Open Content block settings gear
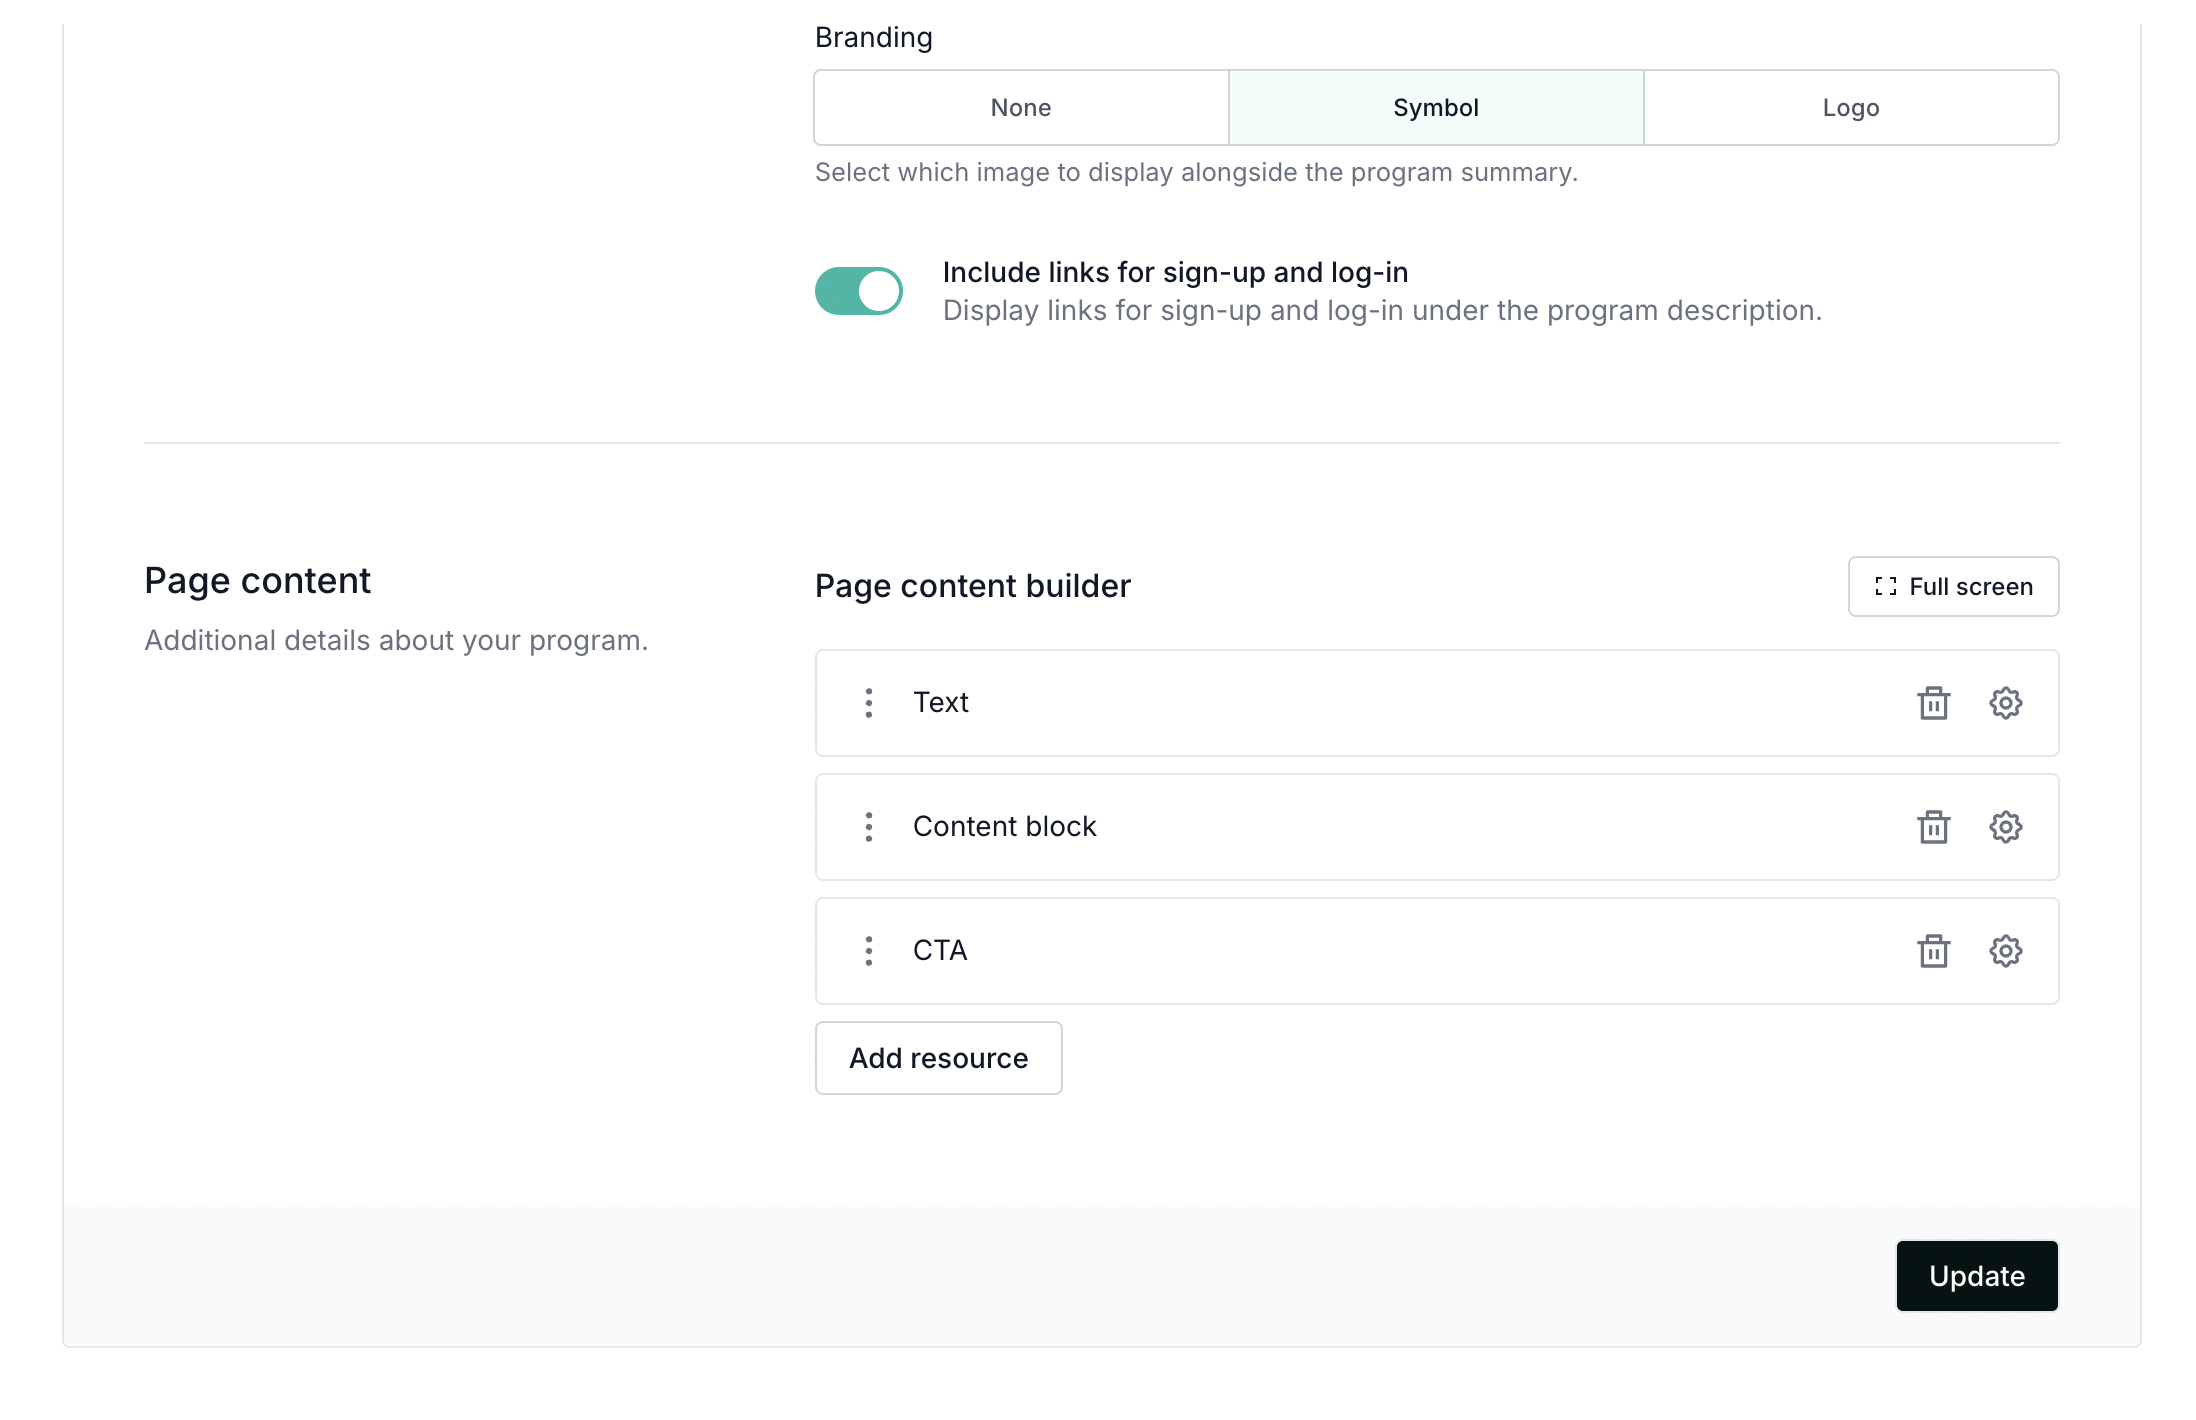This screenshot has height=1420, width=2196. coord(2005,827)
